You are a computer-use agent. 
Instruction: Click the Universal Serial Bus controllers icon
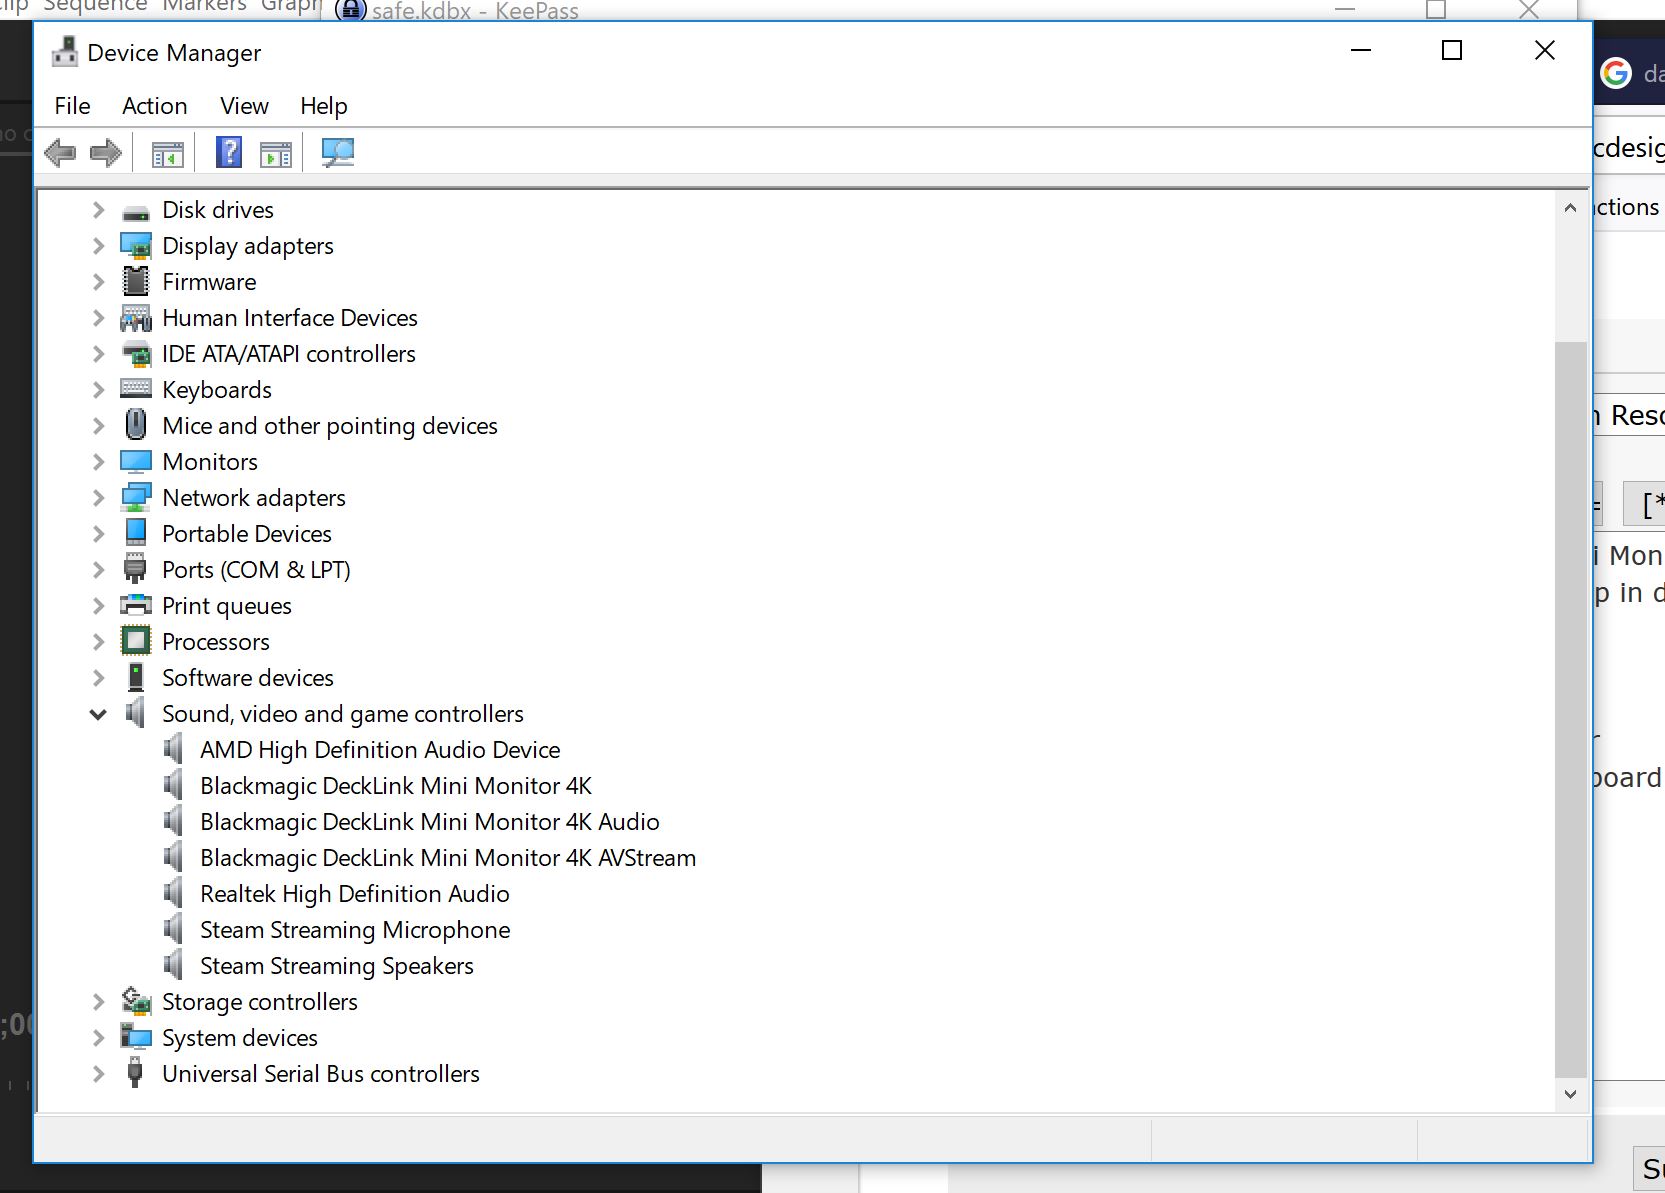pyautogui.click(x=136, y=1073)
